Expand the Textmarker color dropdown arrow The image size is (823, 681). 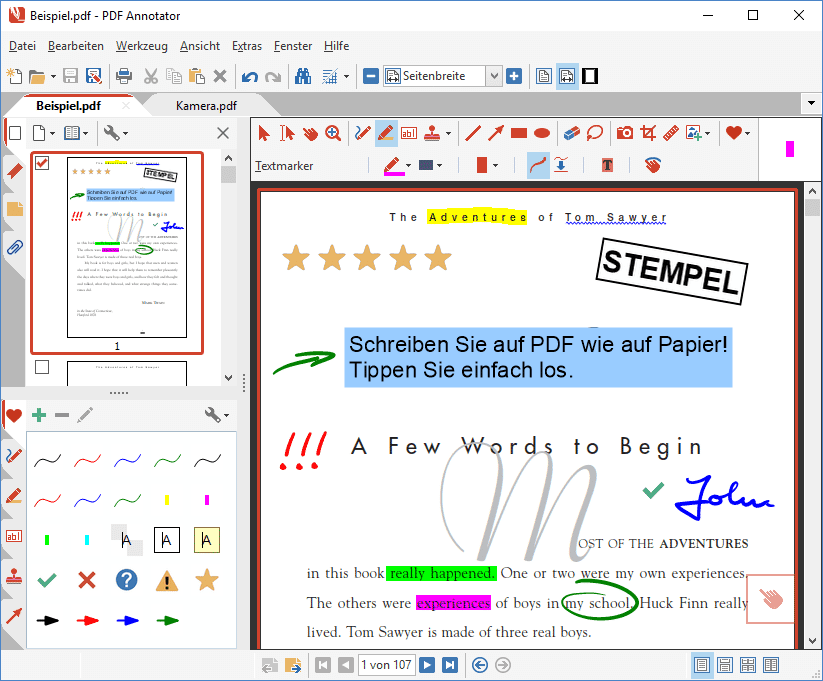(x=408, y=166)
